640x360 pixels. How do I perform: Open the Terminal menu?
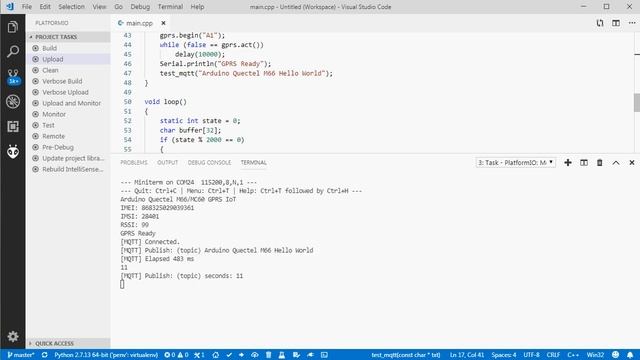[170, 7]
